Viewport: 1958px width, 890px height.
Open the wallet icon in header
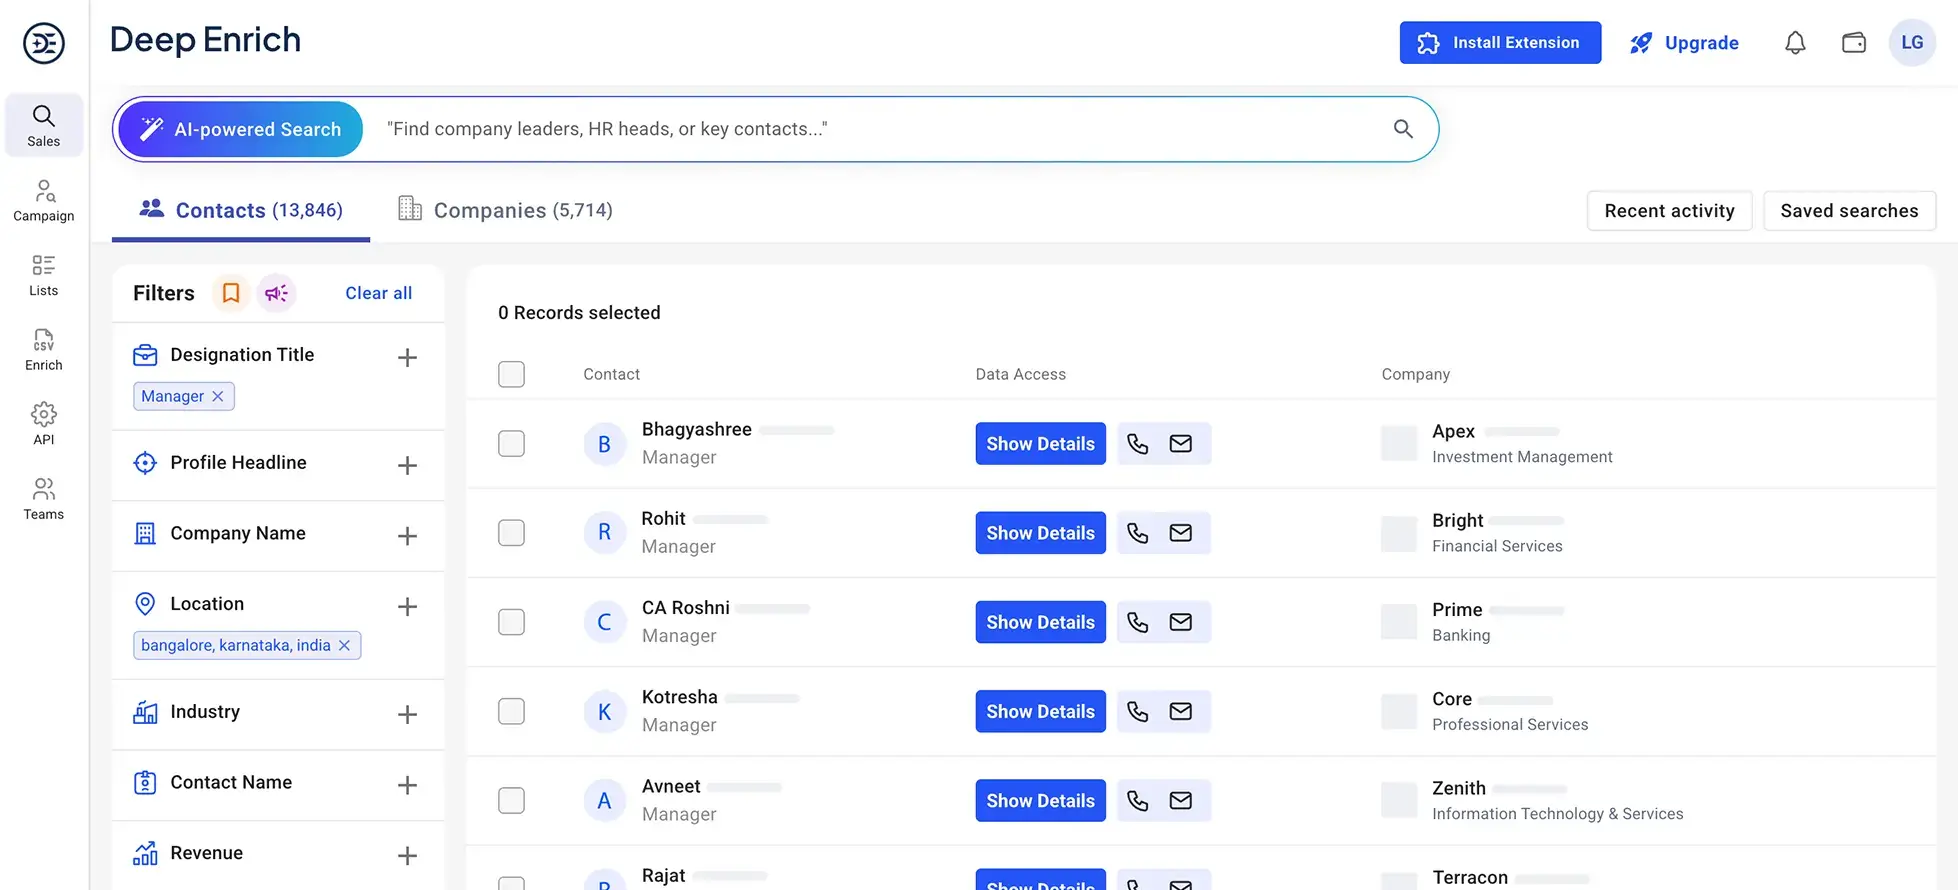pyautogui.click(x=1854, y=43)
